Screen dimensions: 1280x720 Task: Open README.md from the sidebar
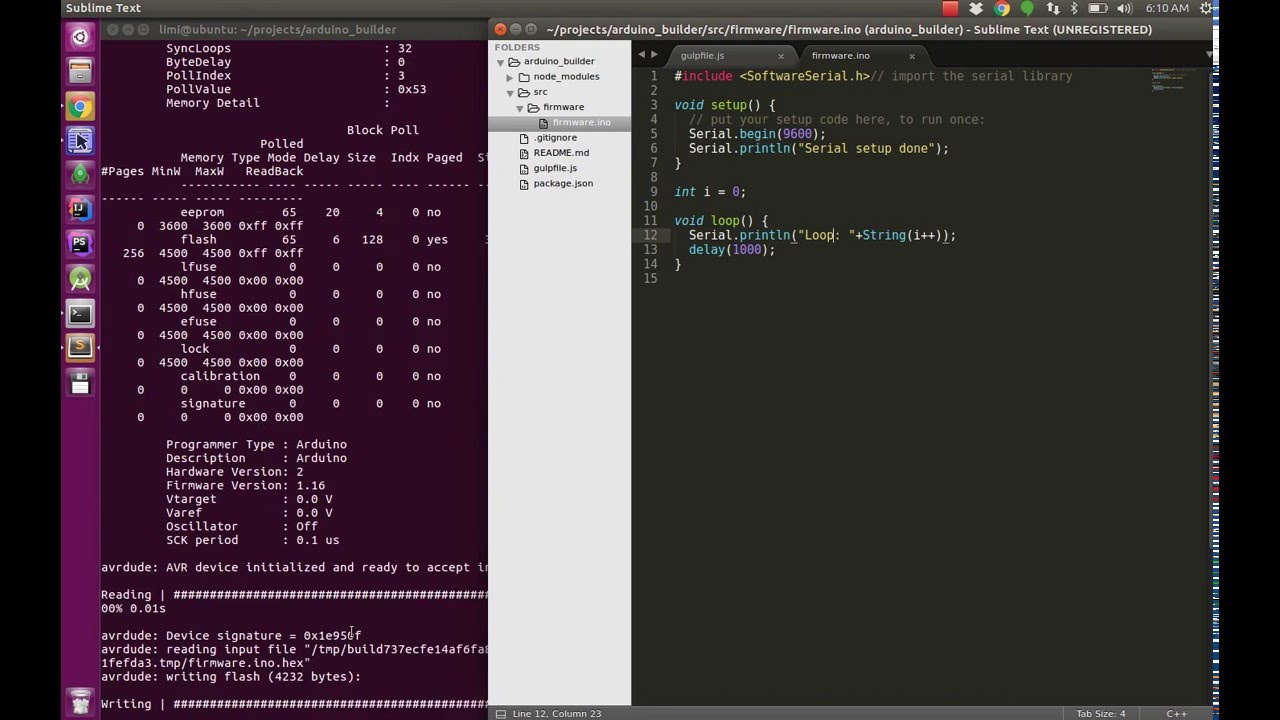[x=559, y=153]
